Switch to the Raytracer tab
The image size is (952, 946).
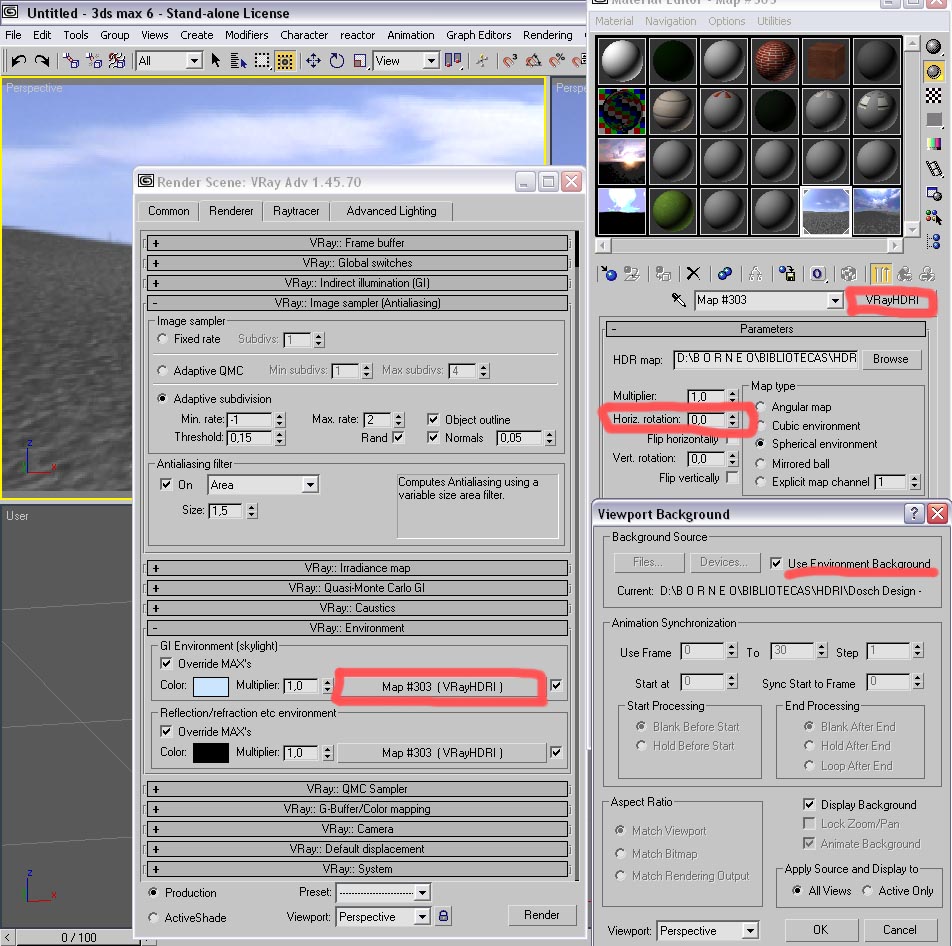tap(296, 211)
